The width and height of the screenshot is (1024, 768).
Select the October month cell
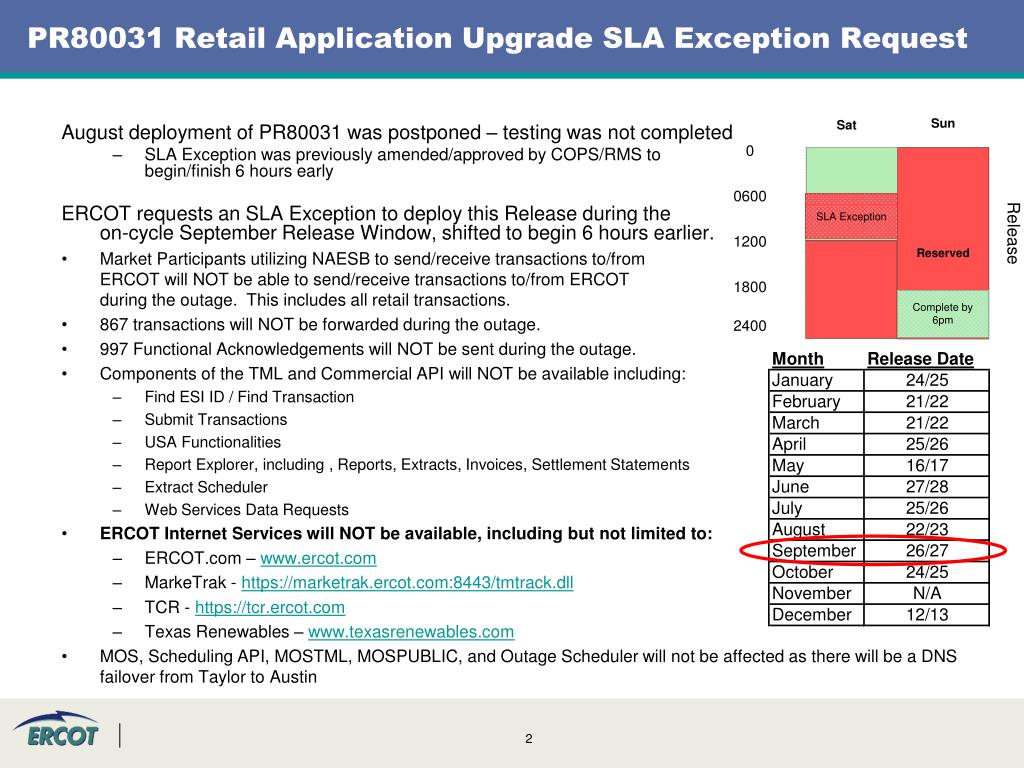tap(816, 572)
